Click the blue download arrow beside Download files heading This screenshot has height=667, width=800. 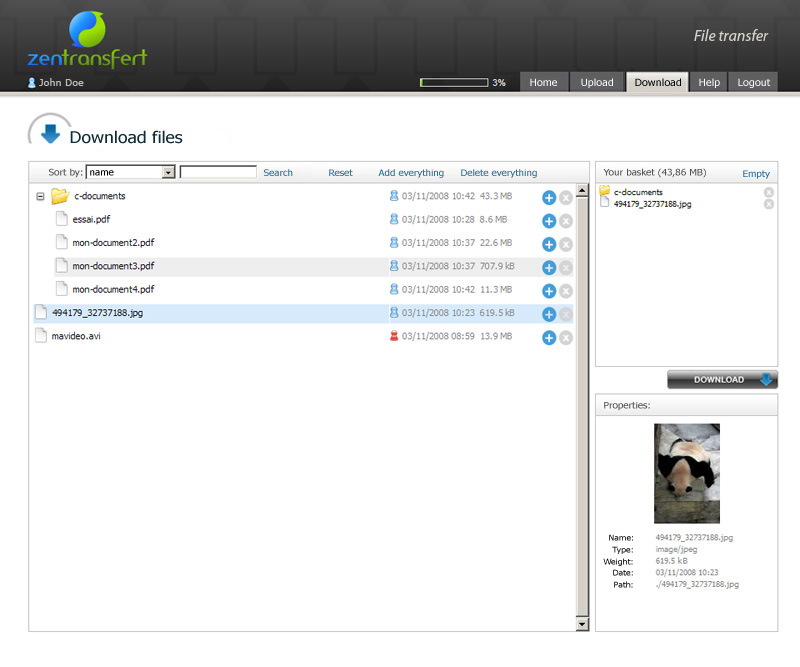coord(50,134)
